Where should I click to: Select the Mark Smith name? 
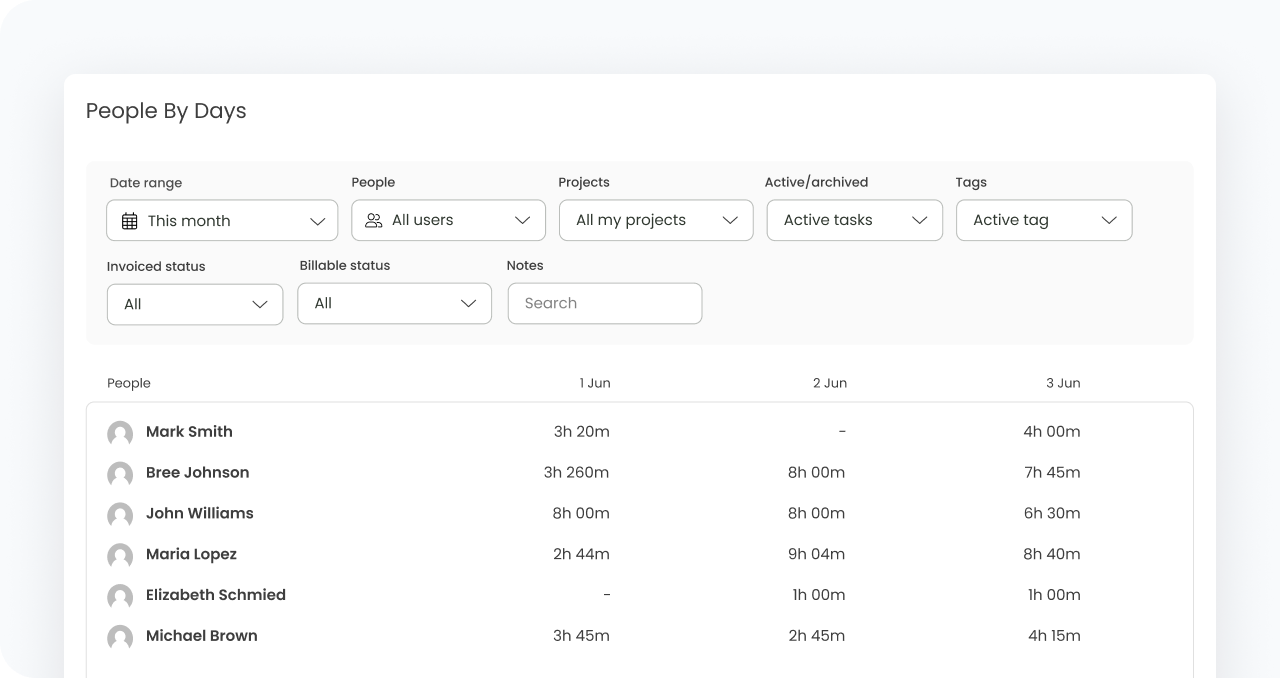(189, 432)
